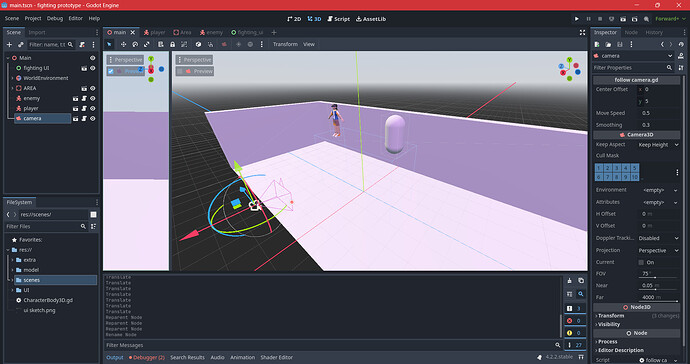Enable Preview checkbox in main viewport
The image size is (690, 364).
point(180,71)
